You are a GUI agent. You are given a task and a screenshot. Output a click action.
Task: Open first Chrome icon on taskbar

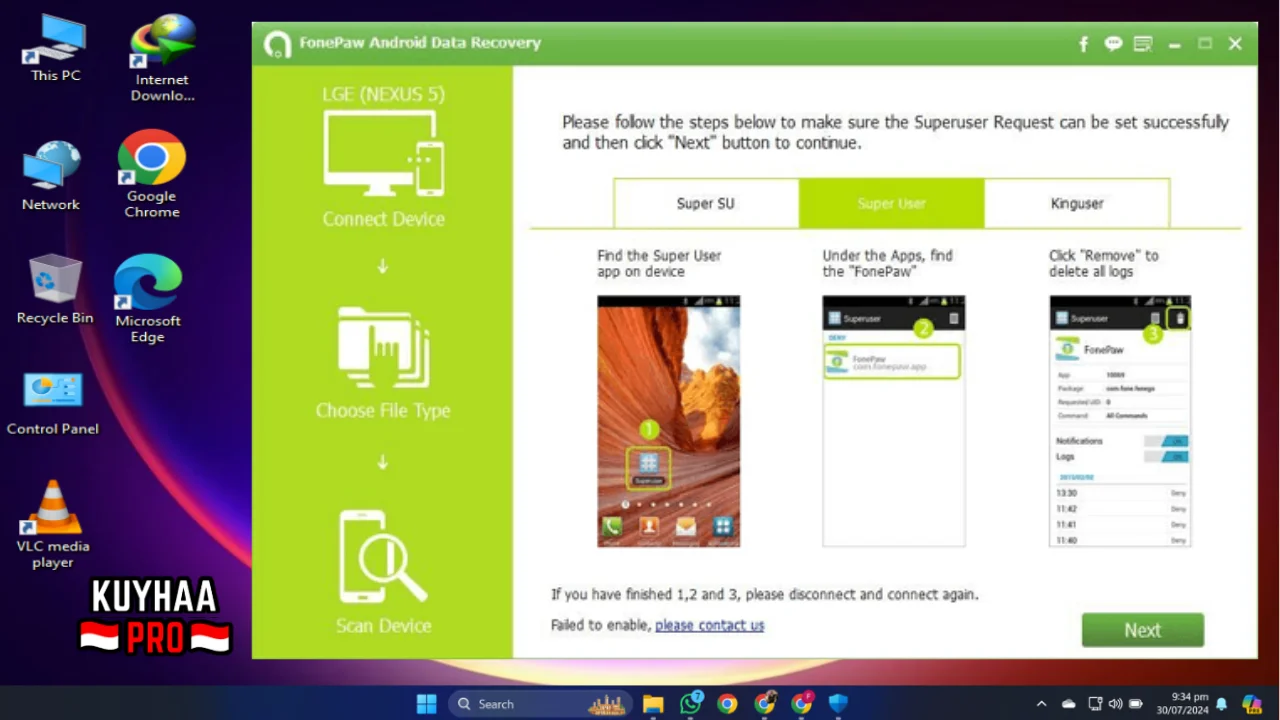click(x=727, y=704)
